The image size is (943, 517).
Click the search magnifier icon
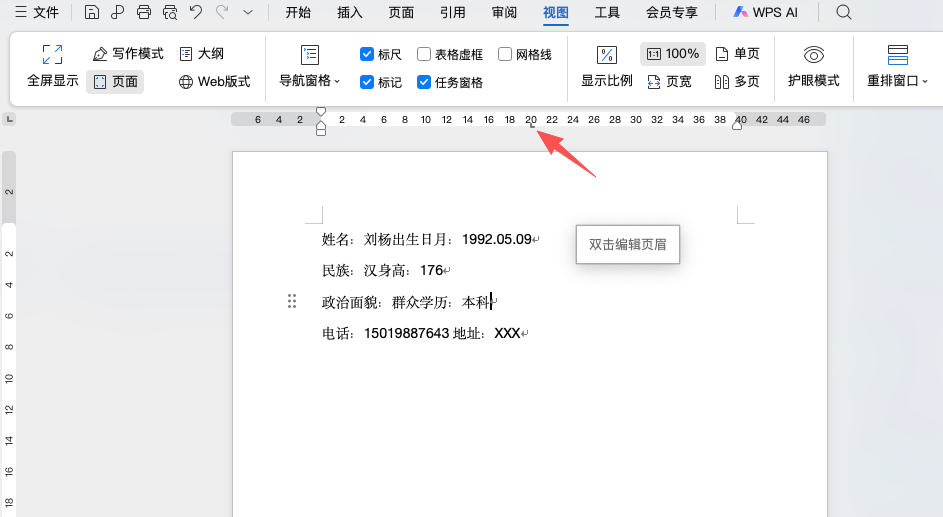pos(844,12)
